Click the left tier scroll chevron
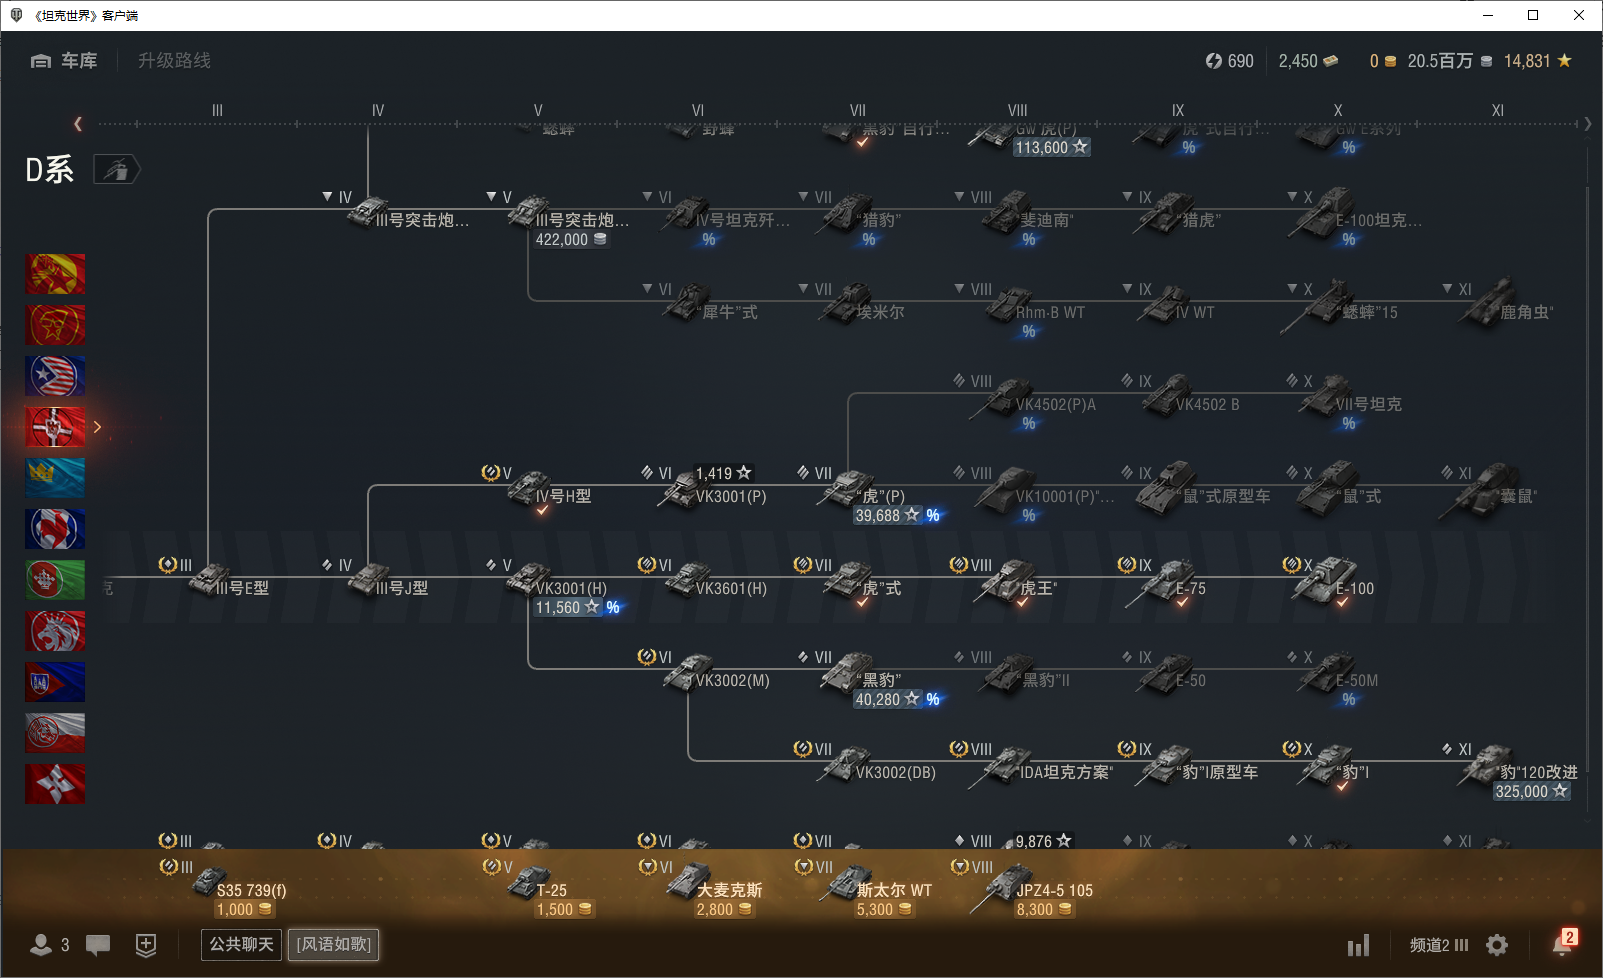1603x978 pixels. (x=78, y=124)
